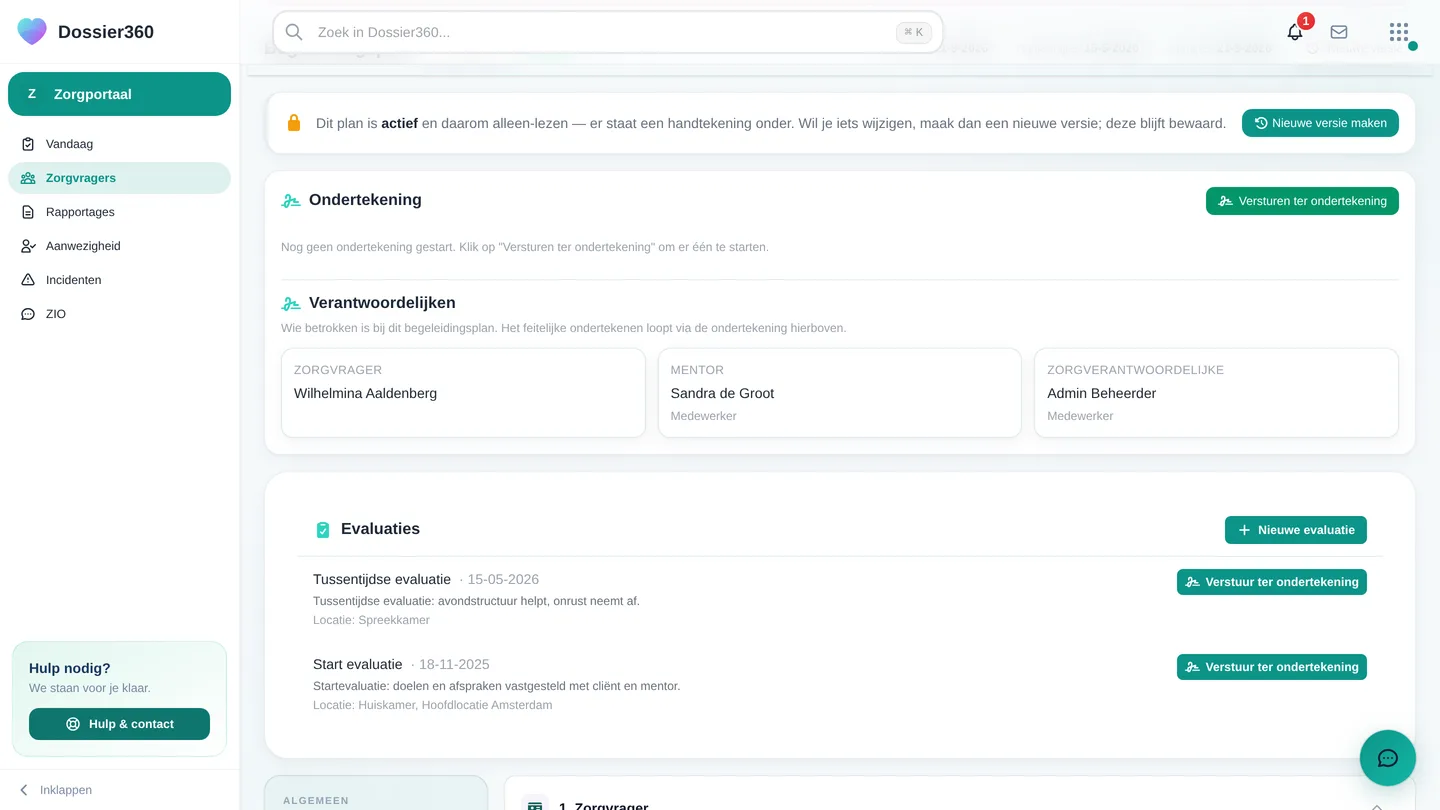This screenshot has width=1440, height=810.
Task: Click Hulp & contact button
Action: (119, 724)
